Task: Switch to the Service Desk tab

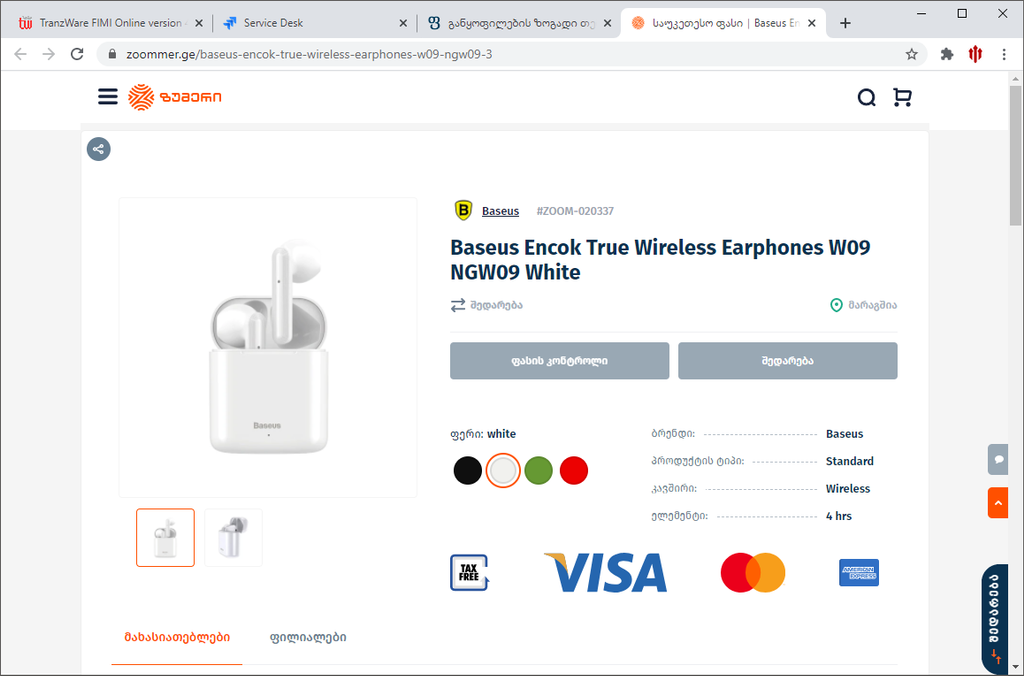Action: tap(314, 23)
